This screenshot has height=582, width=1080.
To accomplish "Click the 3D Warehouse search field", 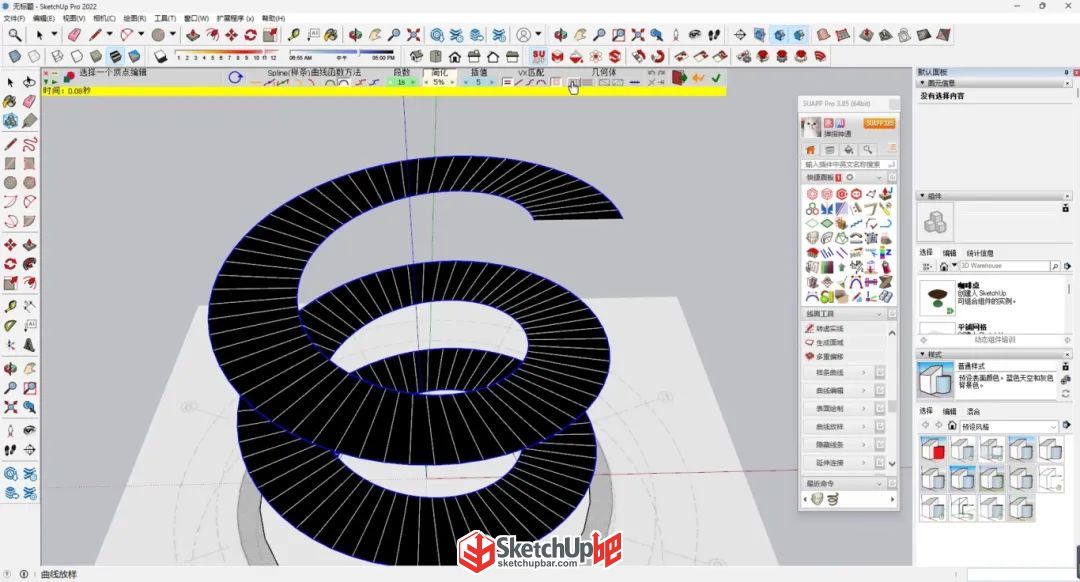I will pyautogui.click(x=1004, y=266).
